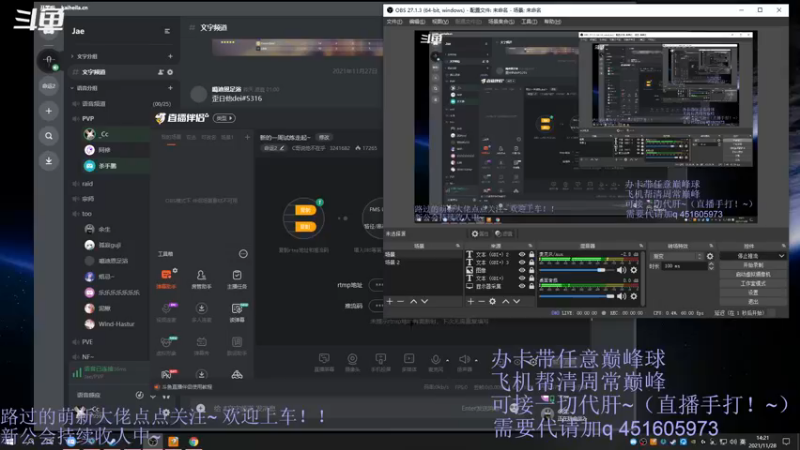The width and height of the screenshot is (800, 450).
Task: Open the 工具(T) menu in OBS
Action: (529, 21)
